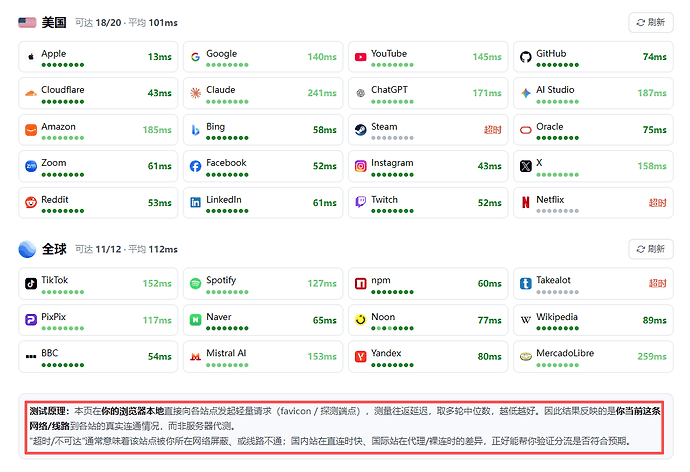Image resolution: width=690 pixels, height=472 pixels.
Task: Refresh the 美国 section results
Action: coord(651,22)
